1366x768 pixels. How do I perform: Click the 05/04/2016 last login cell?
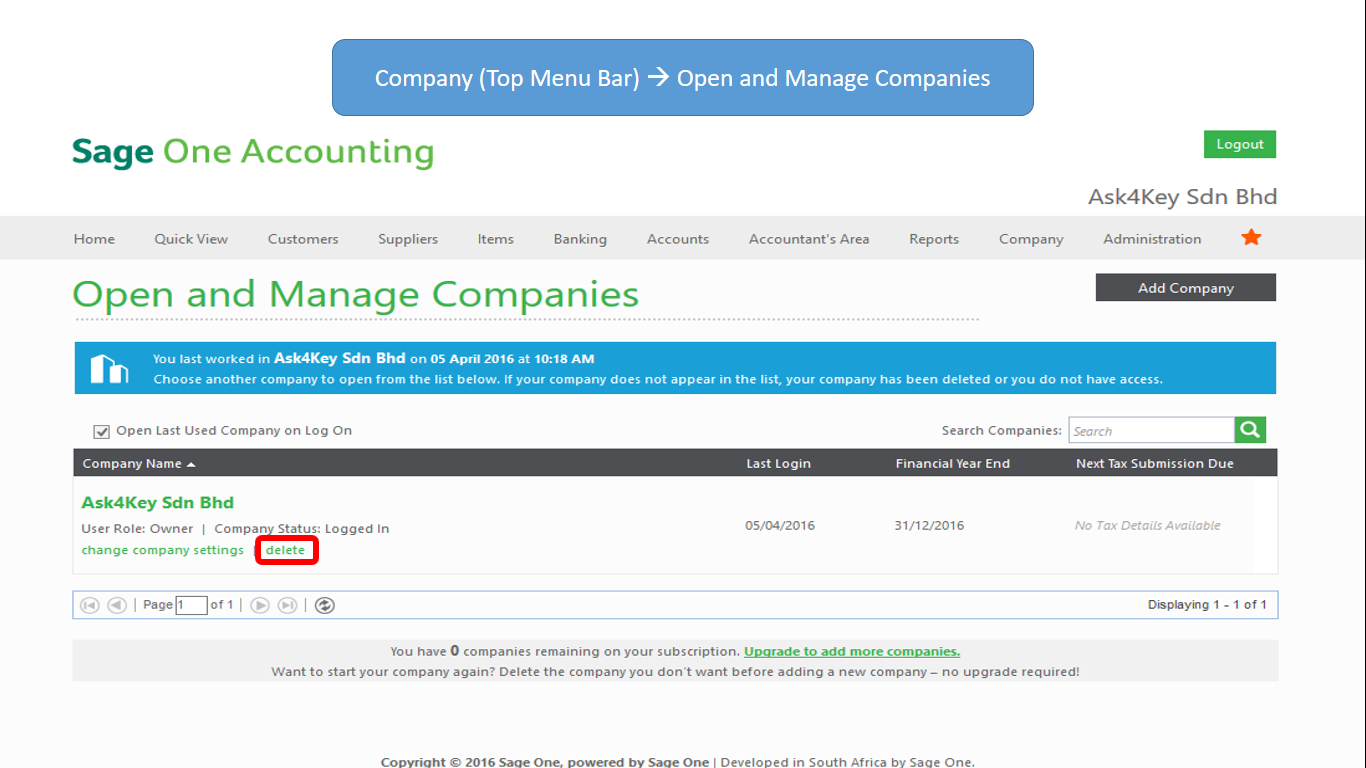click(x=780, y=526)
